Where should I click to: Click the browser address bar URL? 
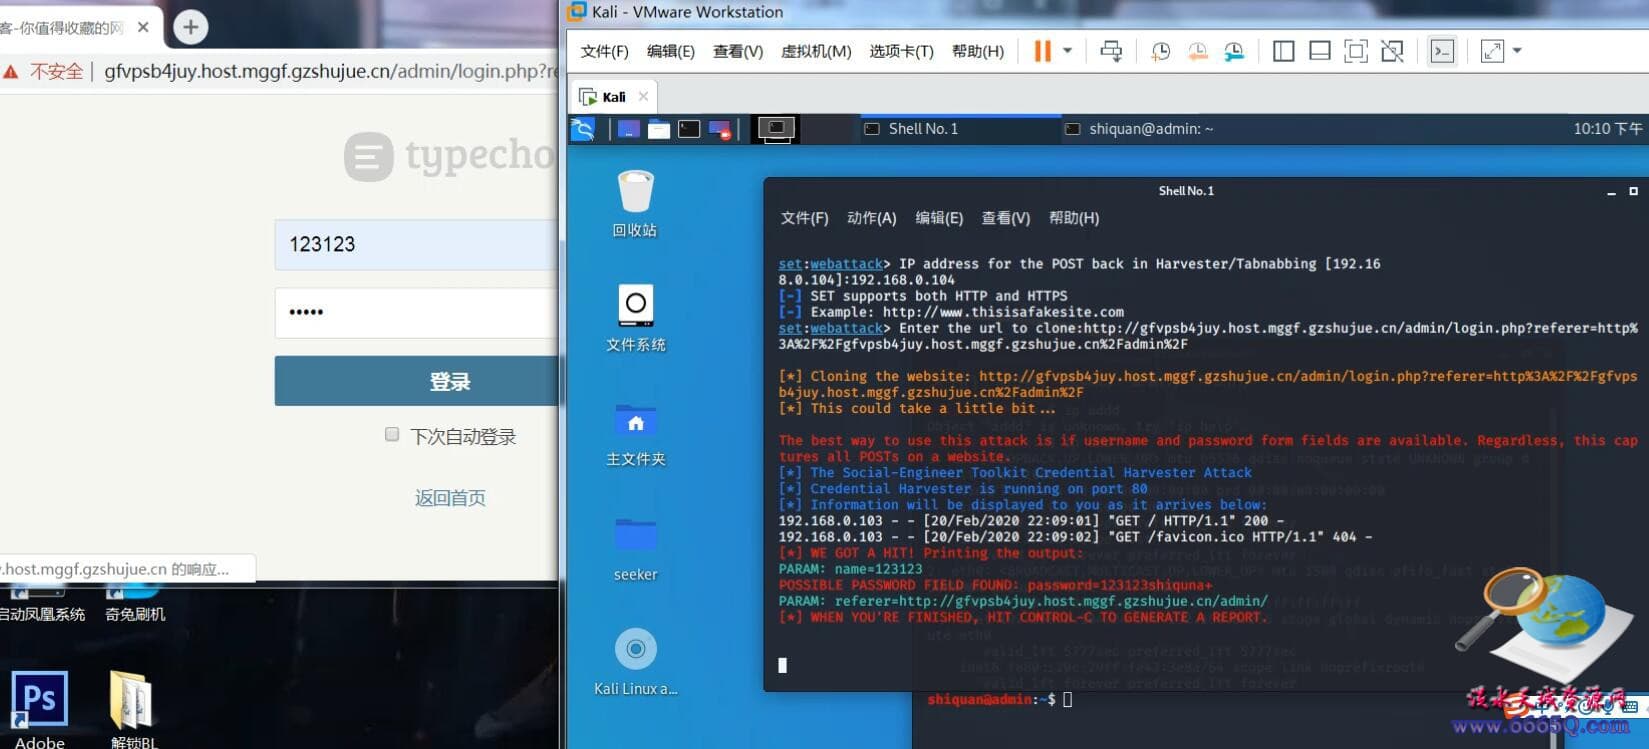[330, 71]
